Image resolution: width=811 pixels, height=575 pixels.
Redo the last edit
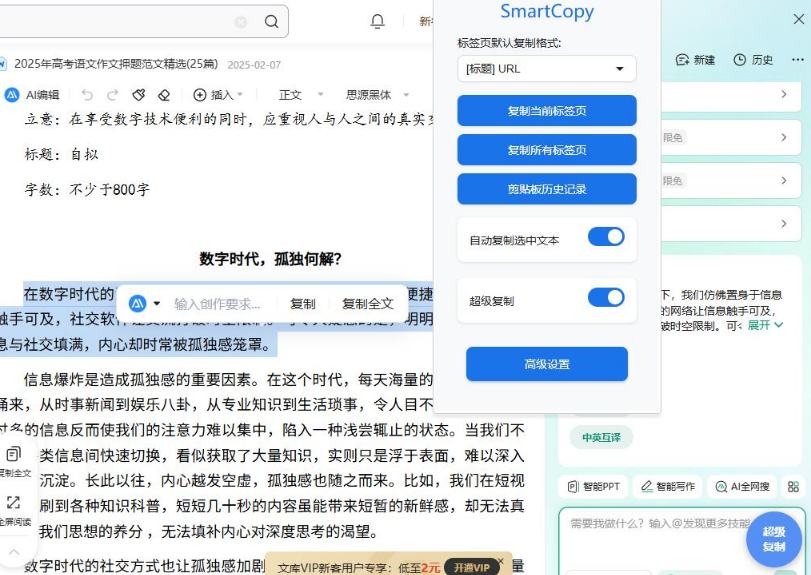pyautogui.click(x=112, y=95)
